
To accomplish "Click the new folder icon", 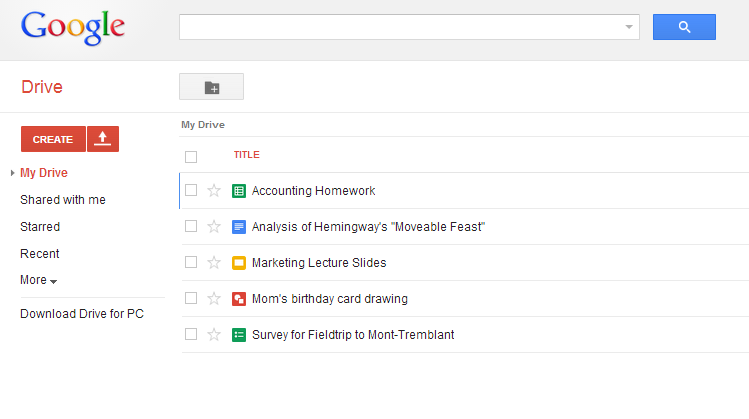I will pyautogui.click(x=211, y=88).
